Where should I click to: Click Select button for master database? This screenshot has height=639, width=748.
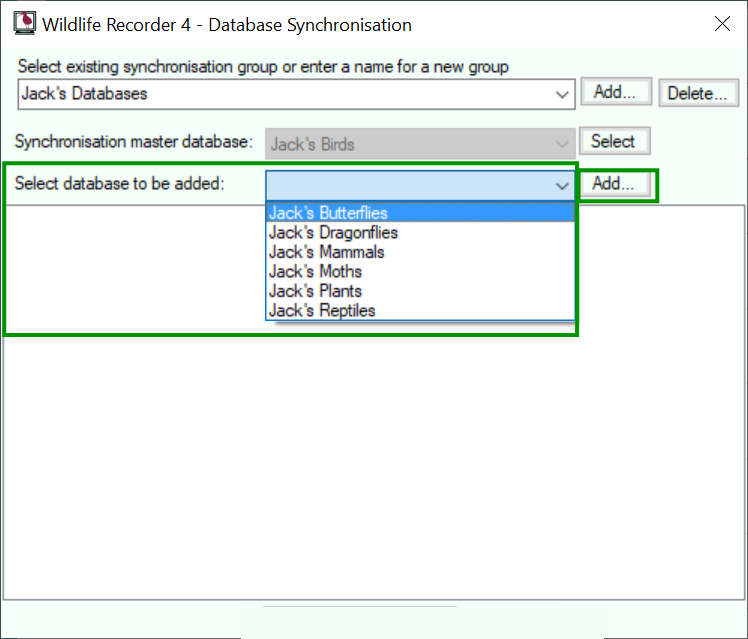pyautogui.click(x=614, y=141)
